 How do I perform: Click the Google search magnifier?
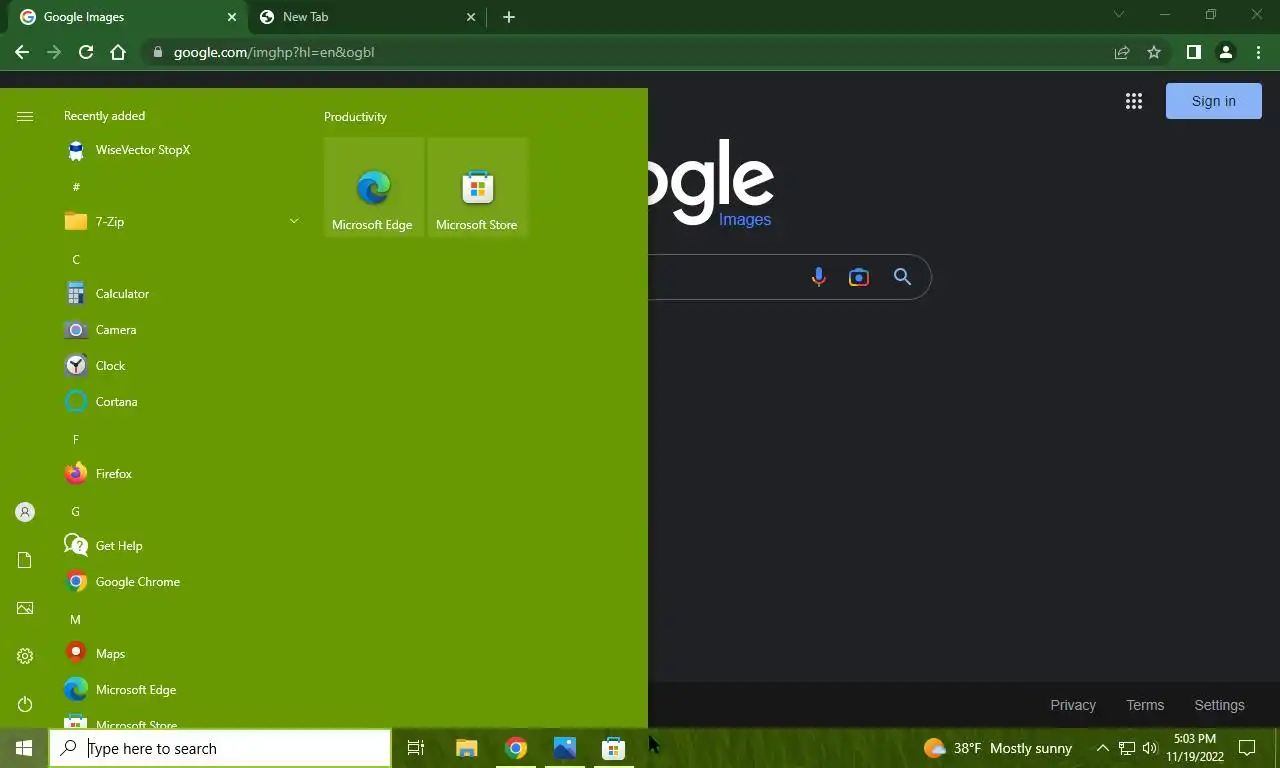(x=903, y=277)
